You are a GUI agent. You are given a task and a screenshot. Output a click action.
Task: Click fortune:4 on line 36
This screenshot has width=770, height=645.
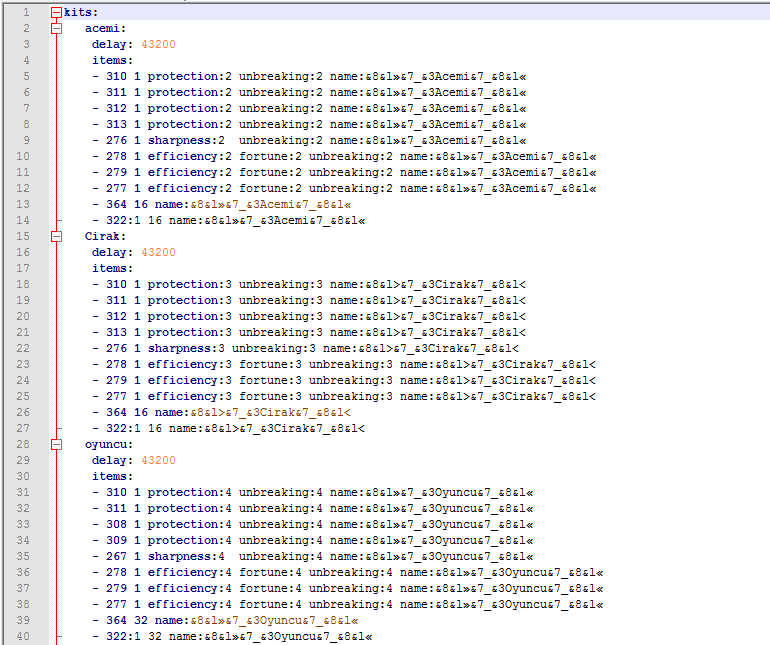[271, 572]
